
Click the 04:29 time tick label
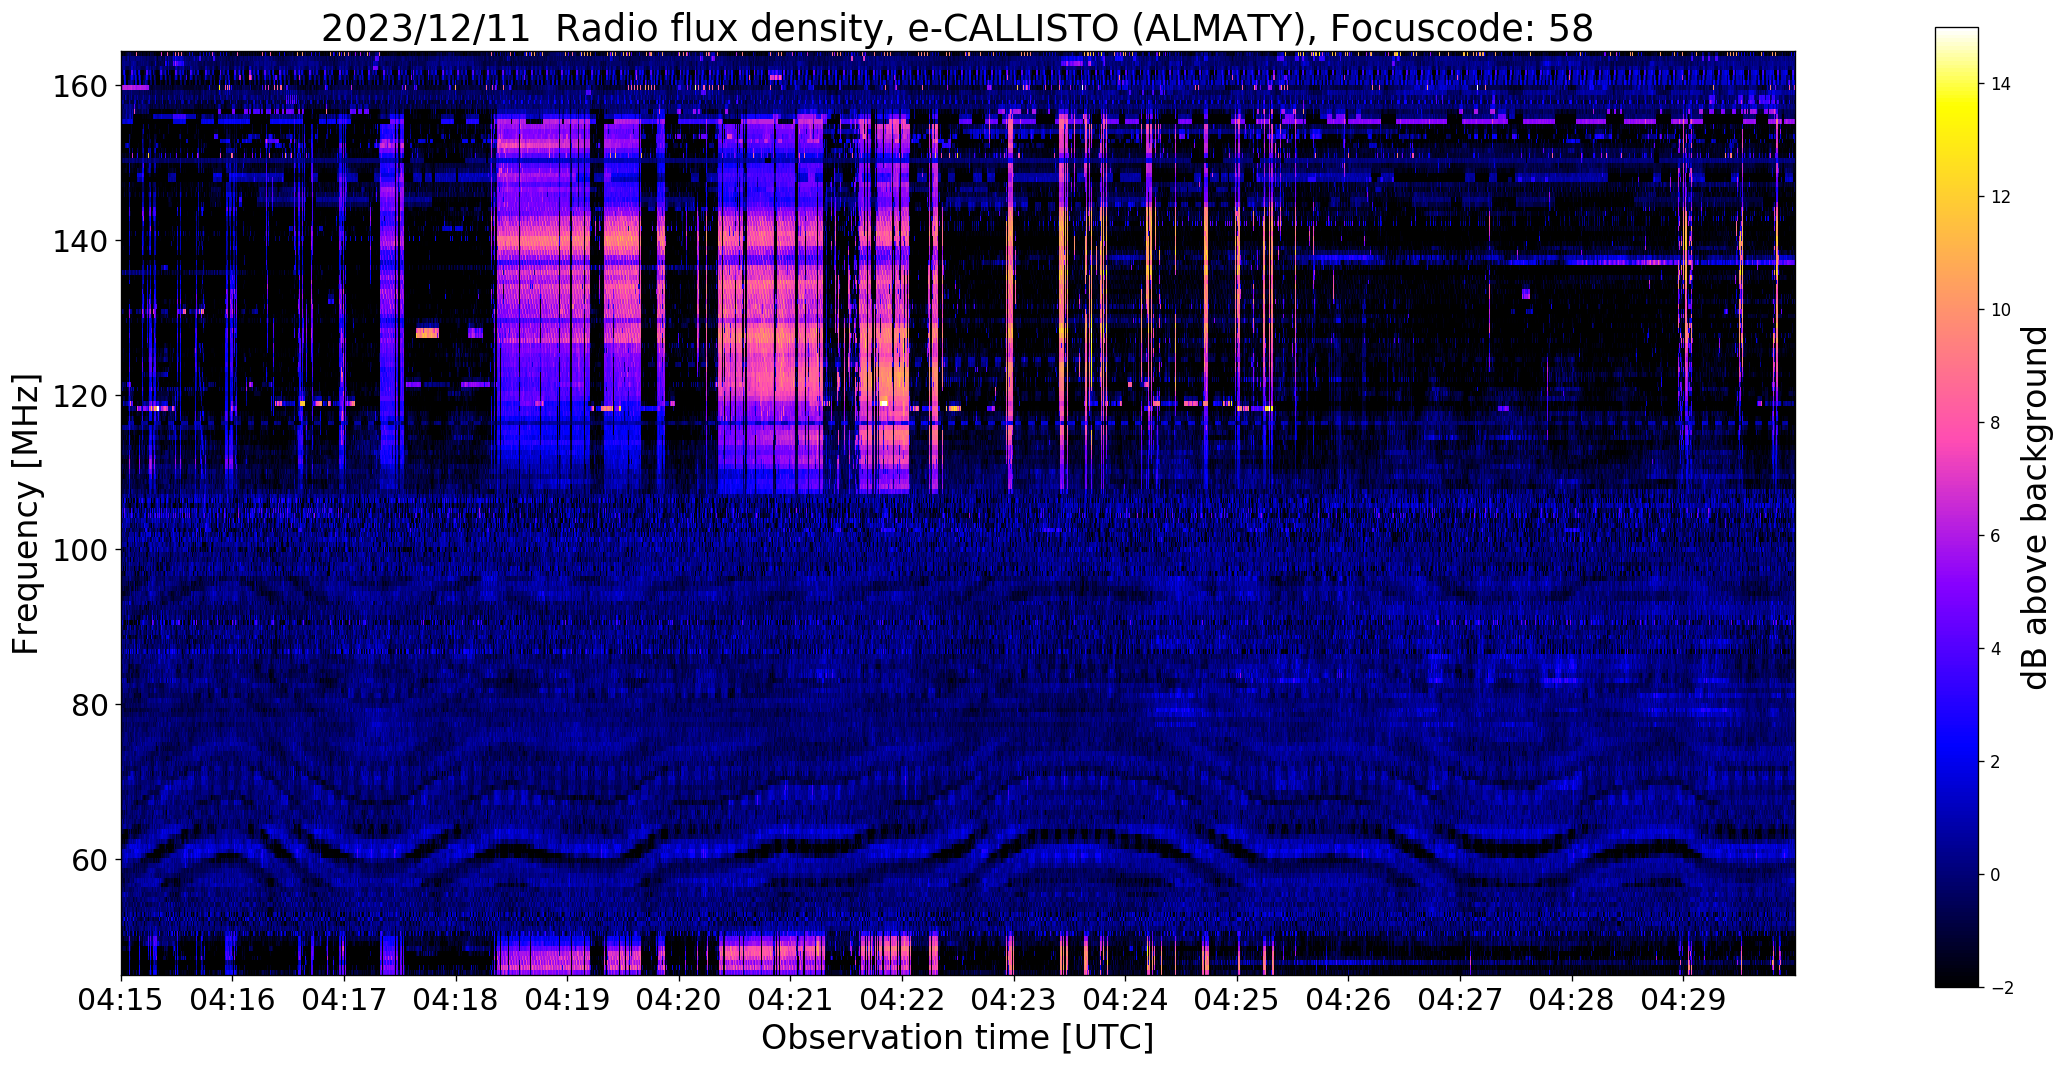point(1684,1000)
